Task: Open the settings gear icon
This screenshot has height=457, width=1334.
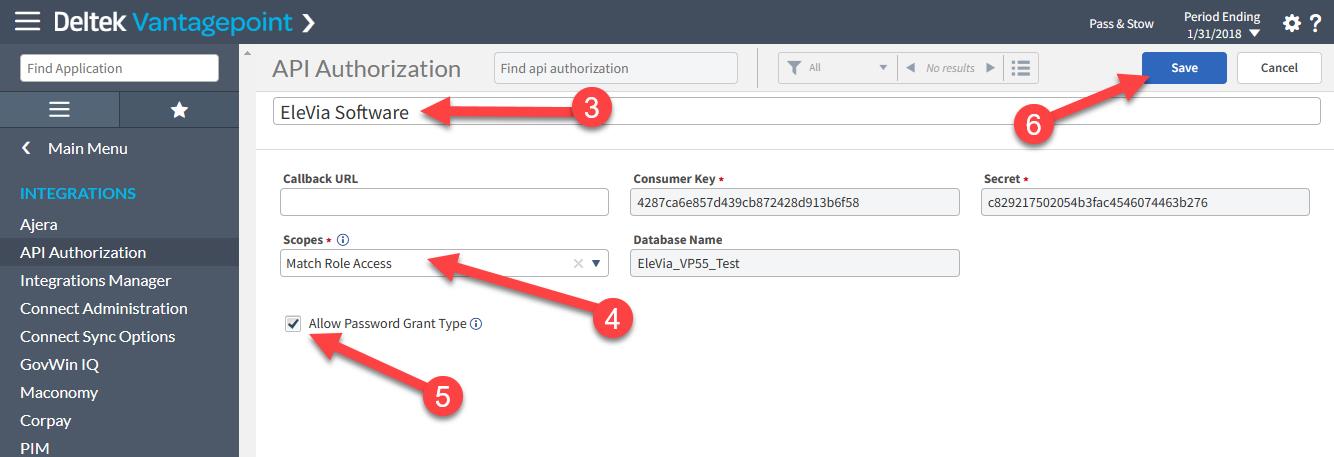Action: click(1292, 23)
